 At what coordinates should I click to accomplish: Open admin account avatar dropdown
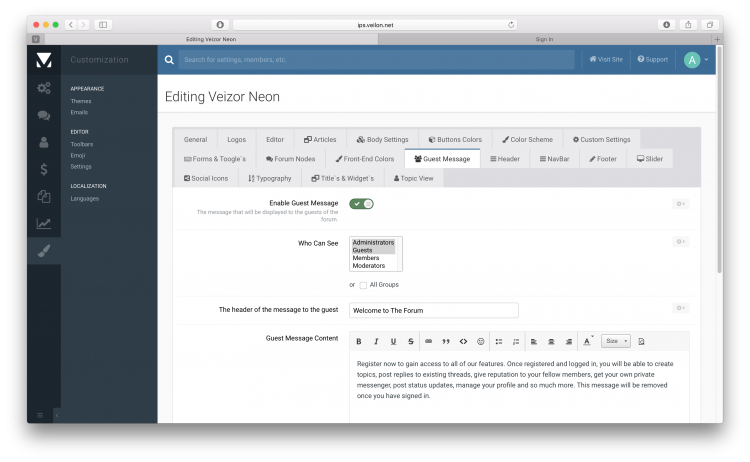pos(696,60)
